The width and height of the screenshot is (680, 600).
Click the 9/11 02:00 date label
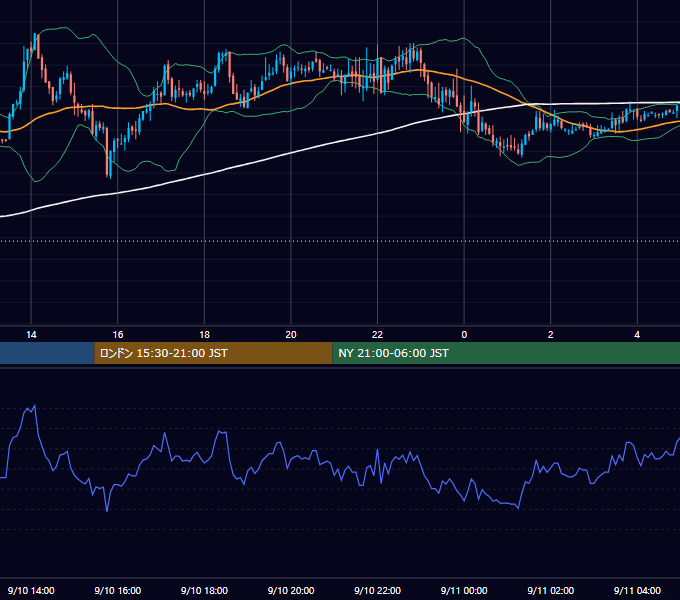(x=550, y=590)
